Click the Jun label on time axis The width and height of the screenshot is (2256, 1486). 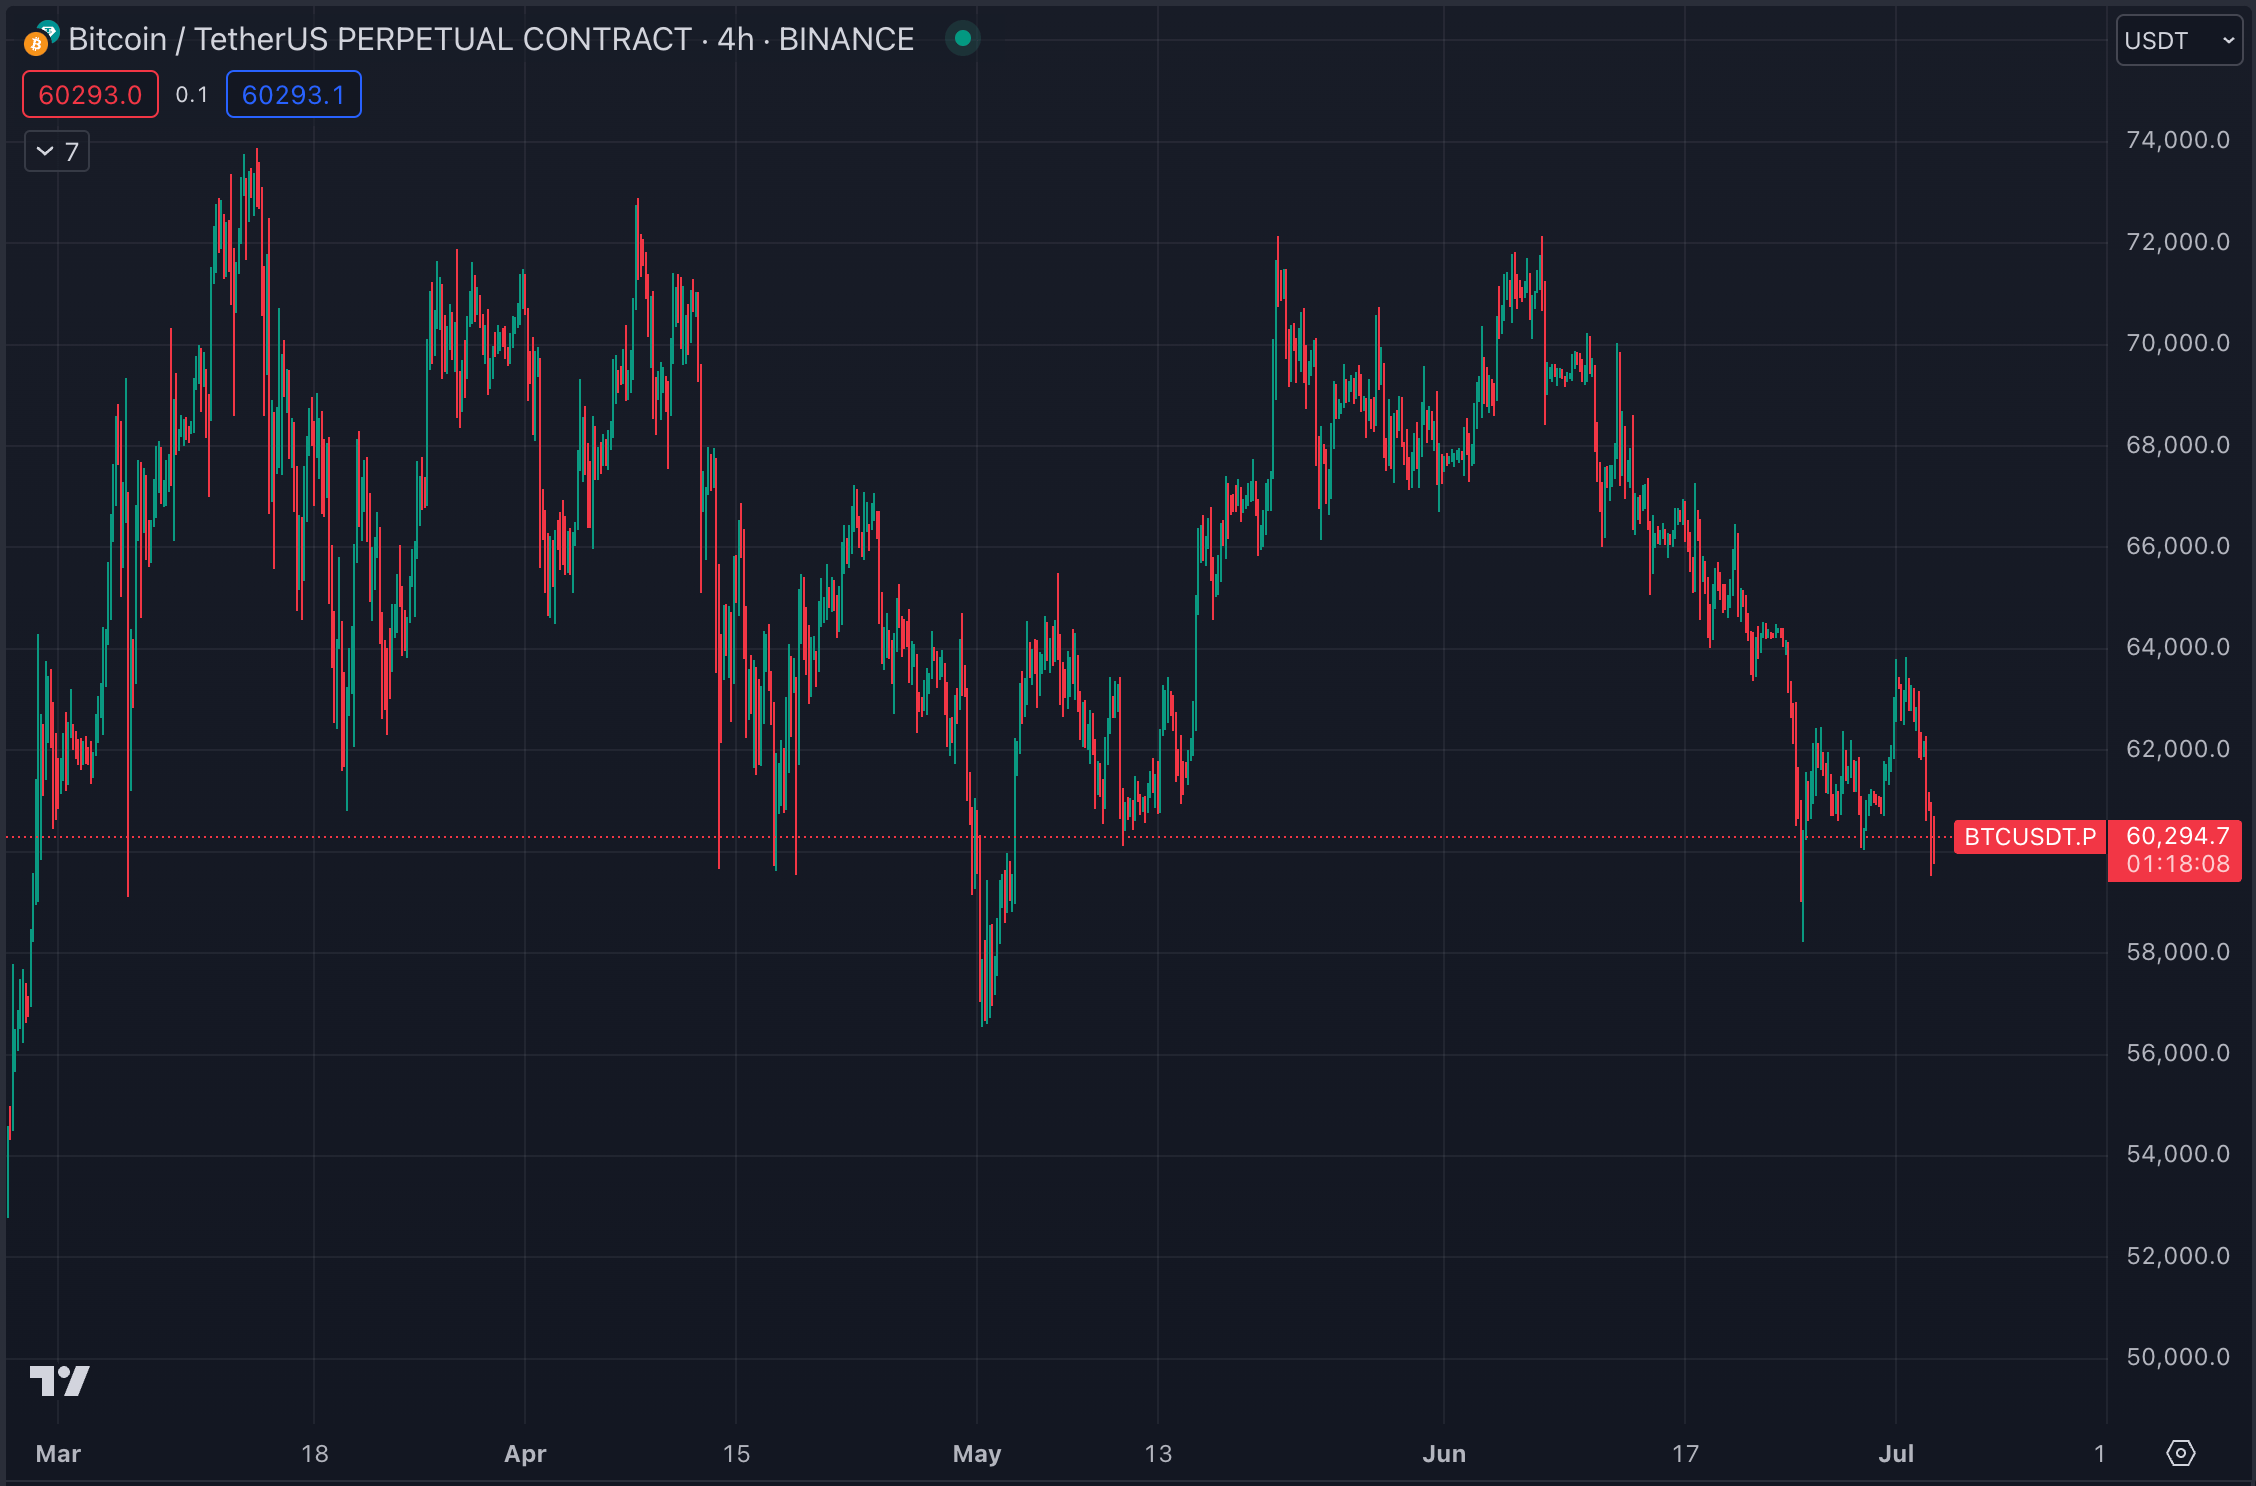point(1443,1453)
